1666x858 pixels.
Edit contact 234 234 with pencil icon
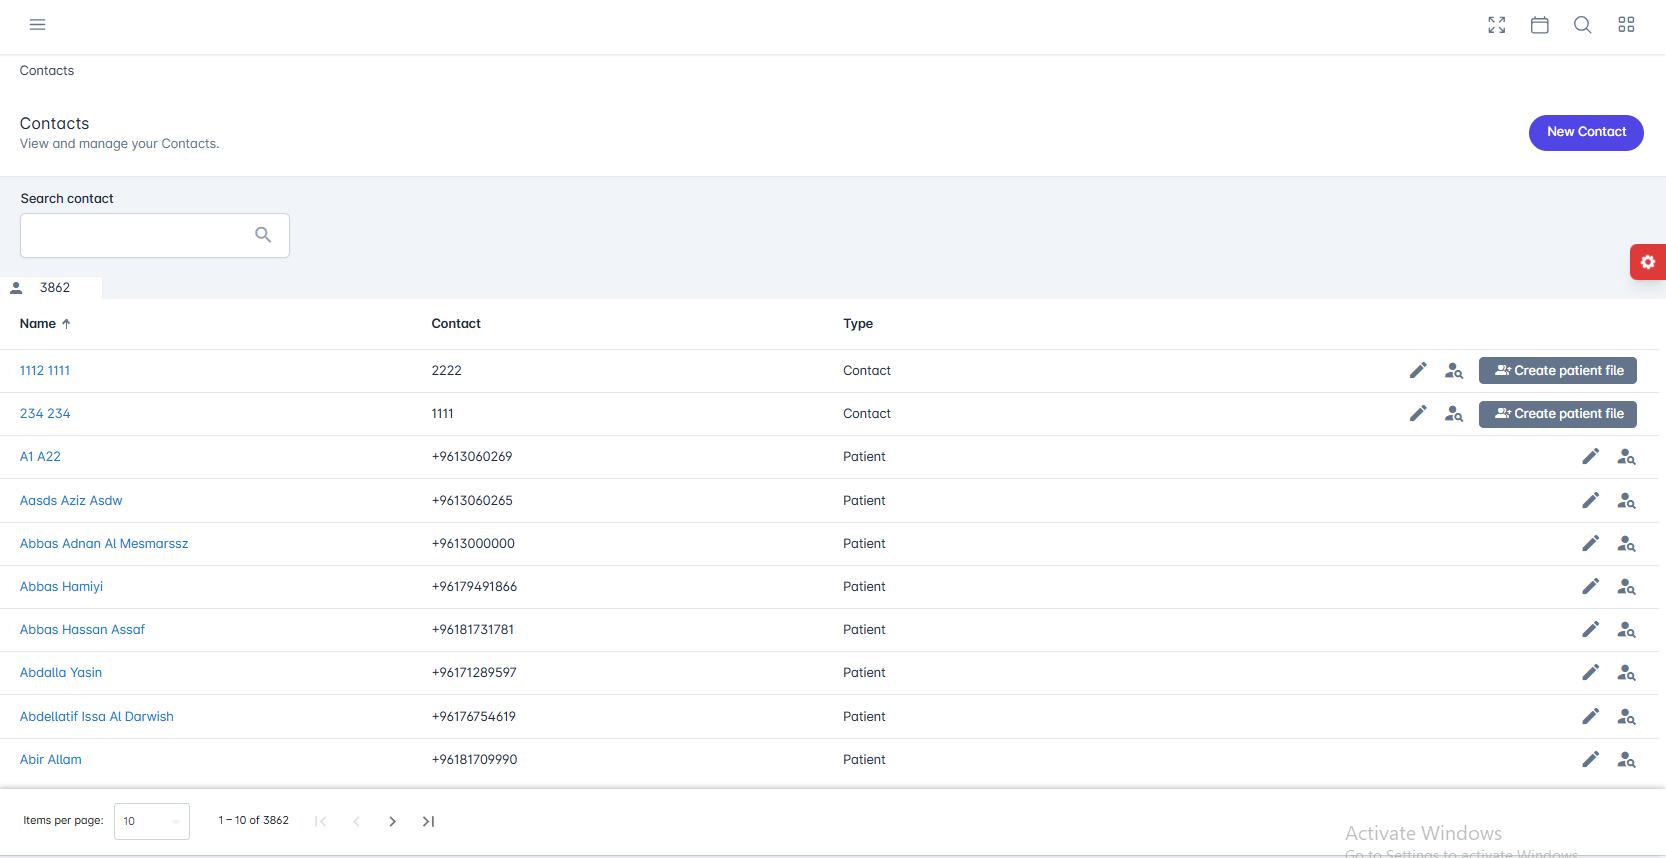[1417, 414]
